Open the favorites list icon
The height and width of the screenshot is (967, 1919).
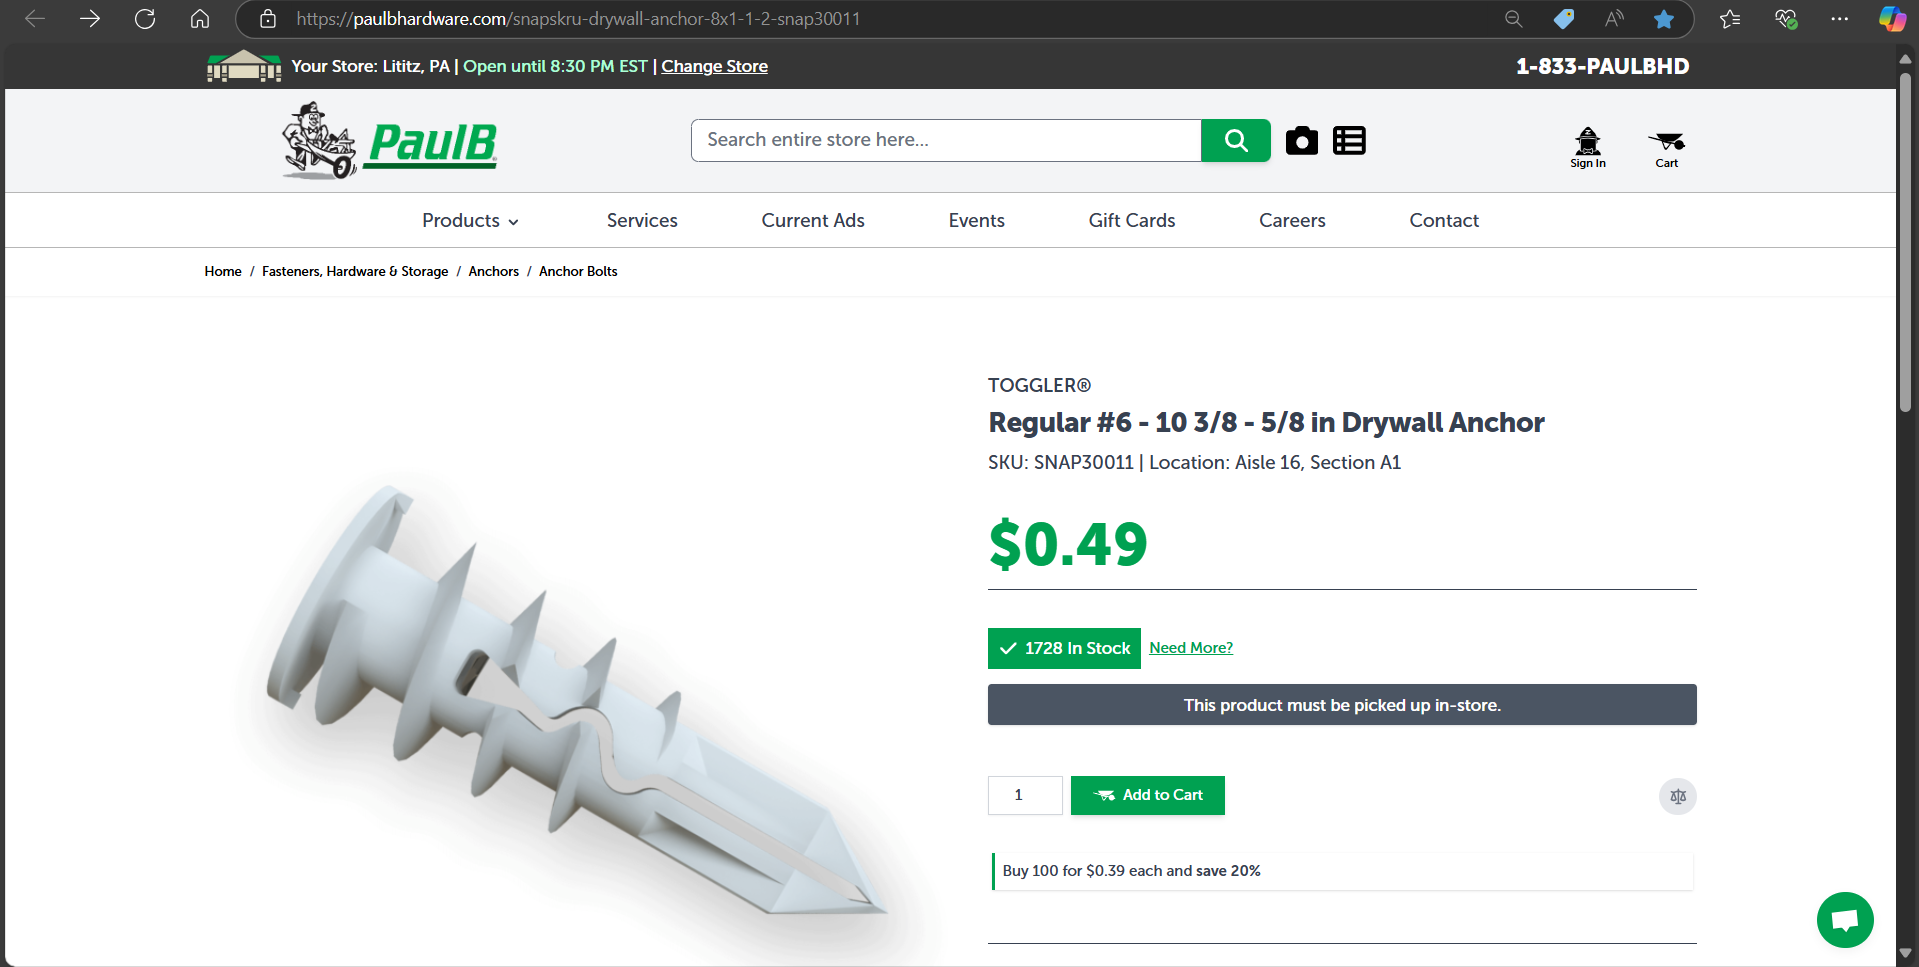(x=1730, y=19)
